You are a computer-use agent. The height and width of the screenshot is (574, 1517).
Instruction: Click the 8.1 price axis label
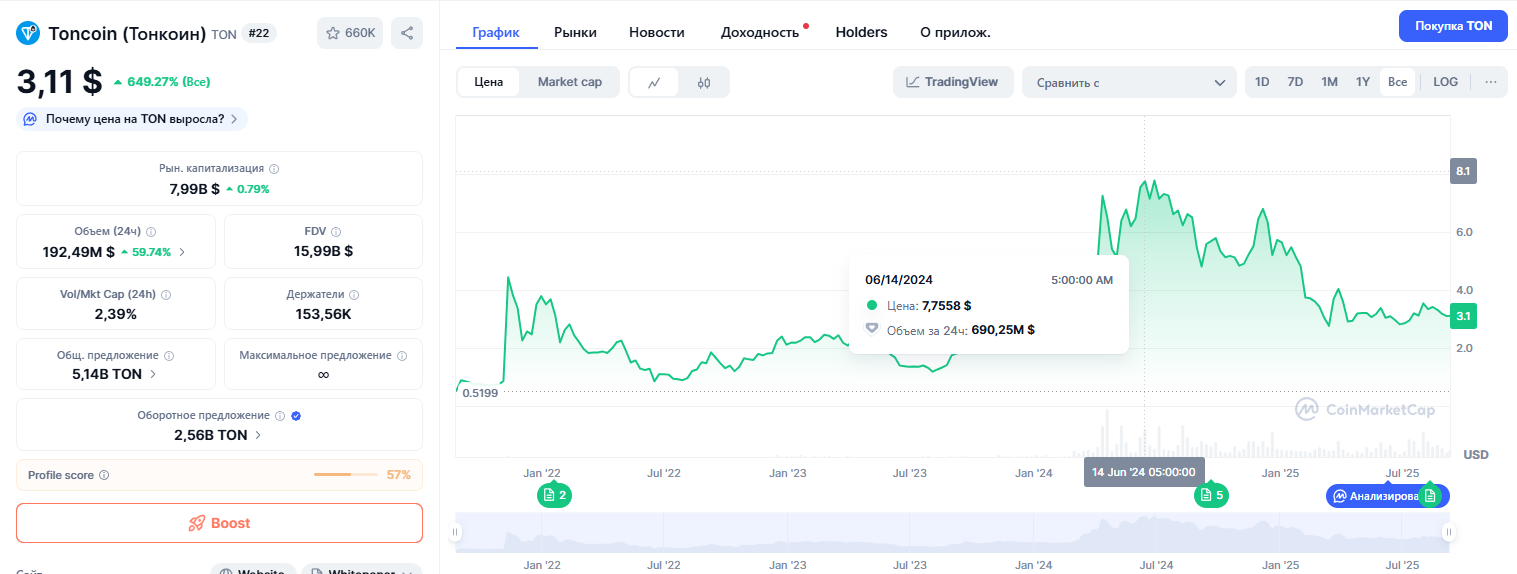(x=1463, y=171)
